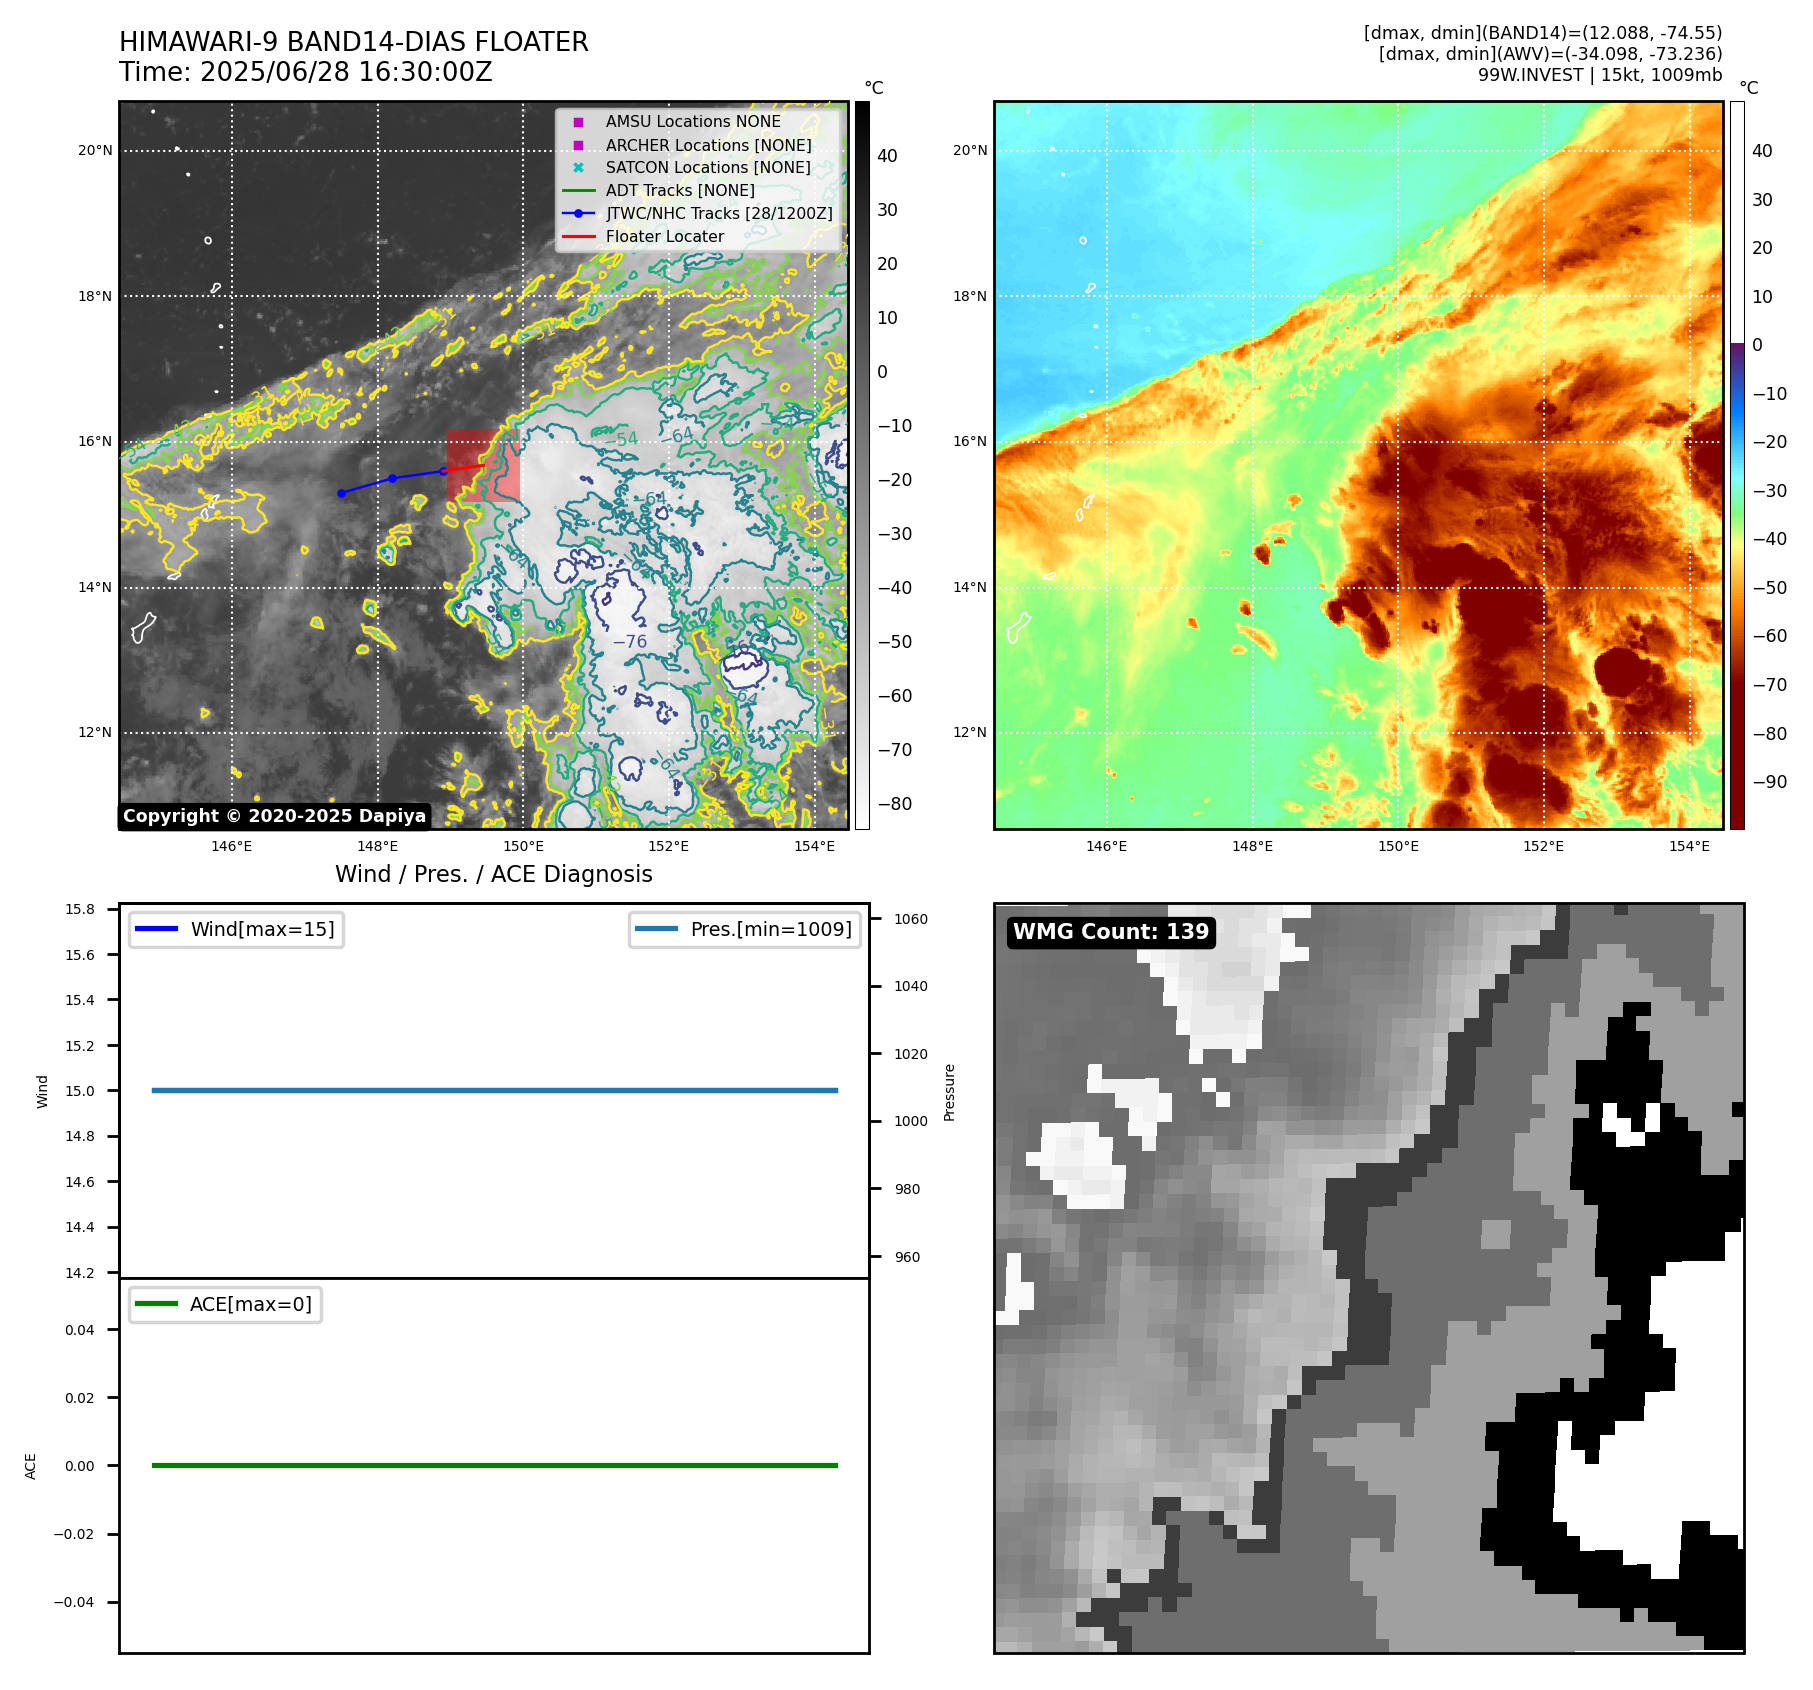The image size is (1813, 1690).
Task: Click the grayscale temperature colorbar
Action: click(x=862, y=465)
